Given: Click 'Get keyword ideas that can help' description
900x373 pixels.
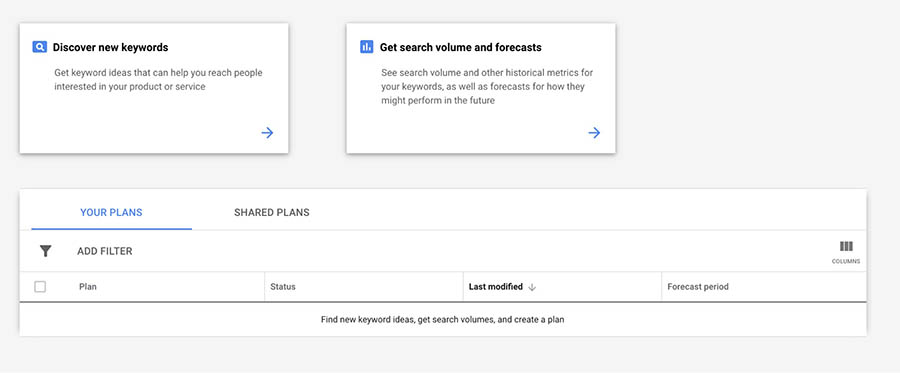Looking at the screenshot, I should 158,80.
